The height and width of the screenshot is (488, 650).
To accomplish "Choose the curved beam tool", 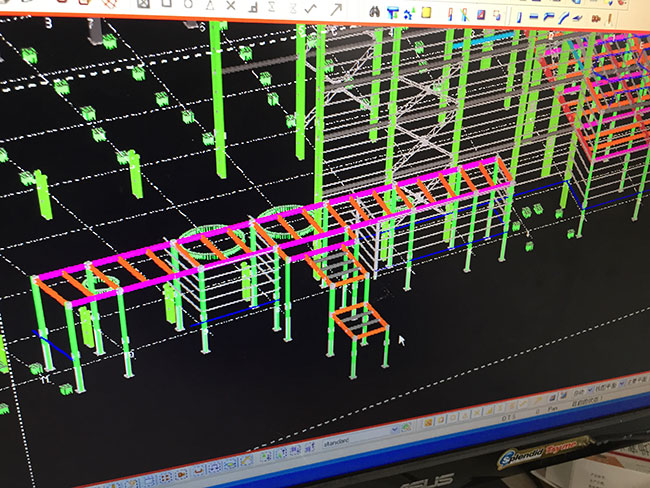I will [564, 17].
